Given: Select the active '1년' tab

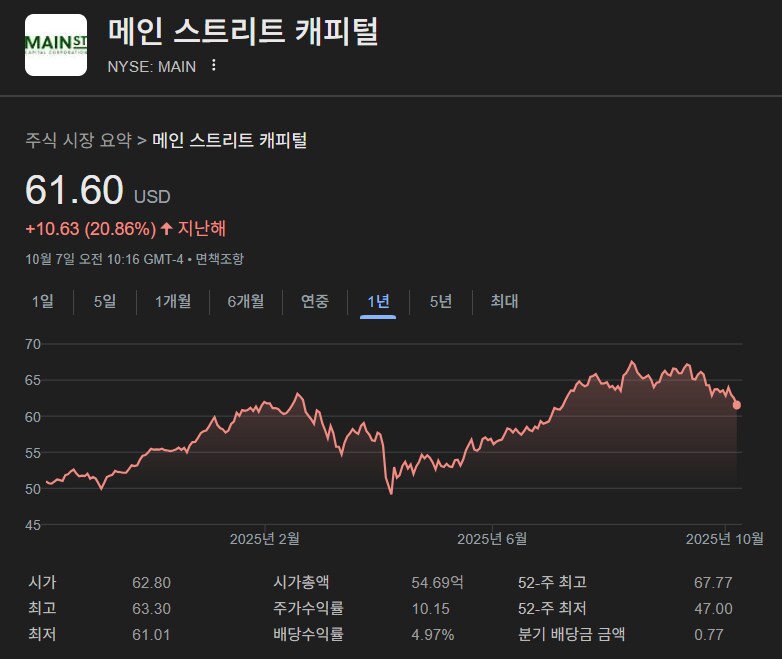Looking at the screenshot, I should click(378, 302).
